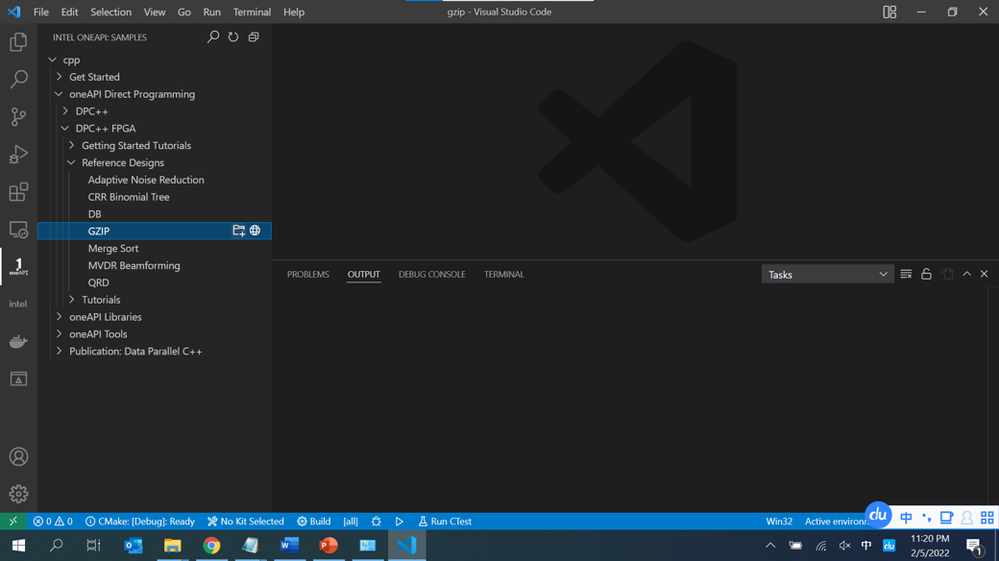The image size is (999, 561).
Task: Expand the oneAPI Tools node
Action: (59, 334)
